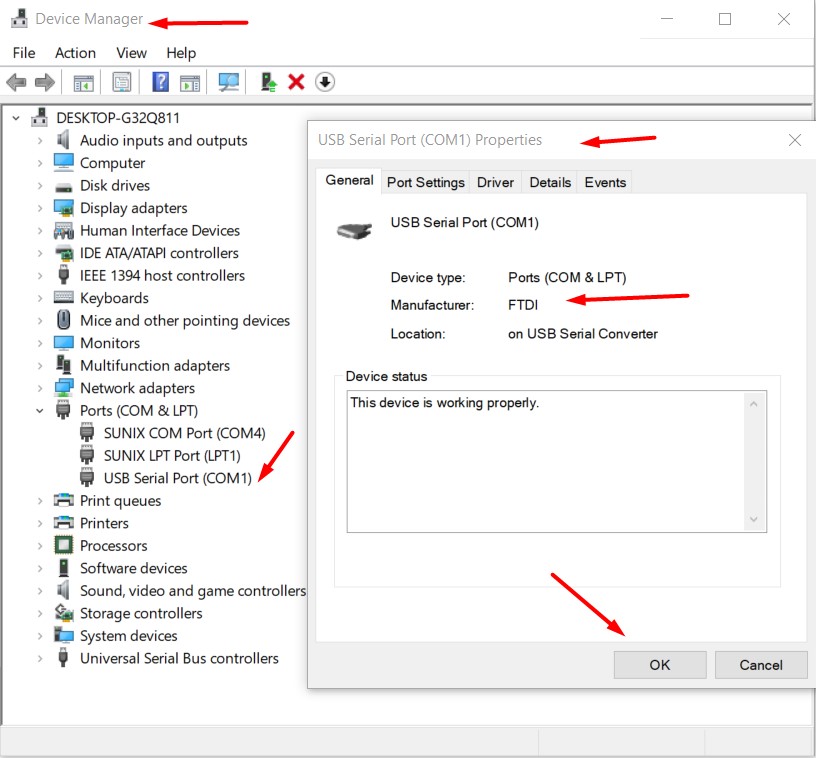Screen dimensions: 816x758
Task: Click the serial connector icon in Properties dialog
Action: [354, 230]
